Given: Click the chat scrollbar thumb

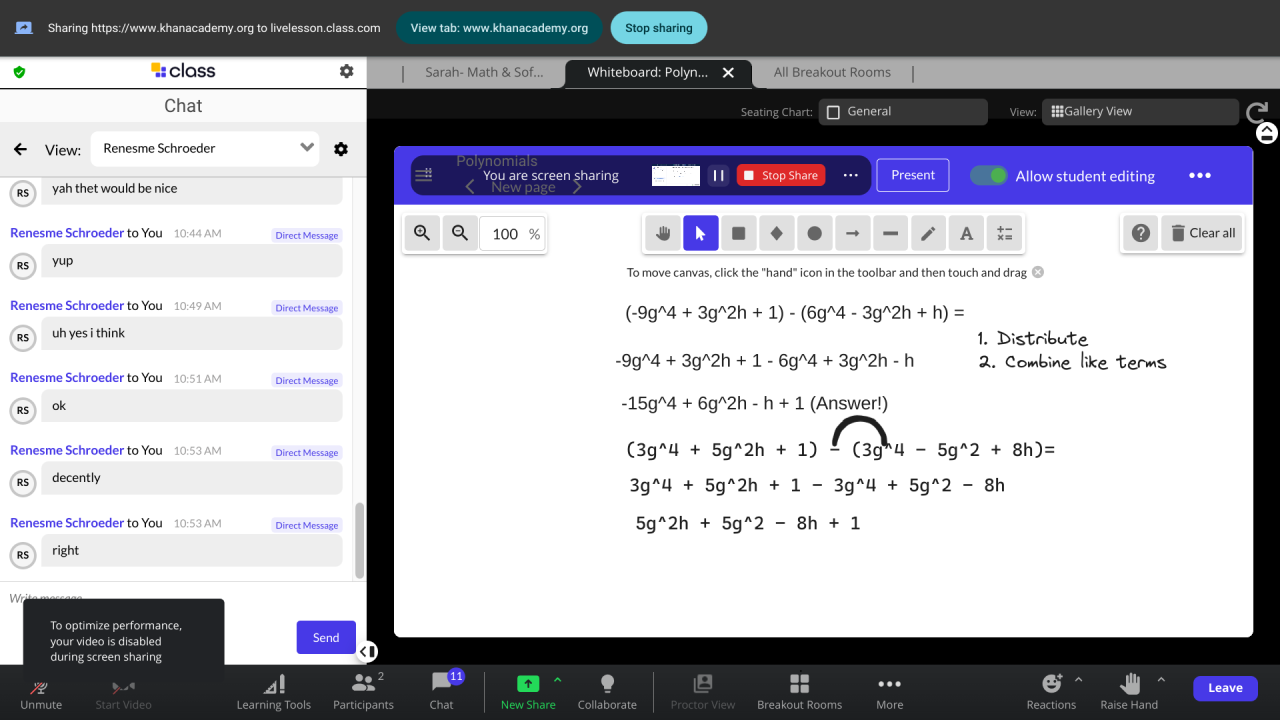Looking at the screenshot, I should click(x=360, y=540).
